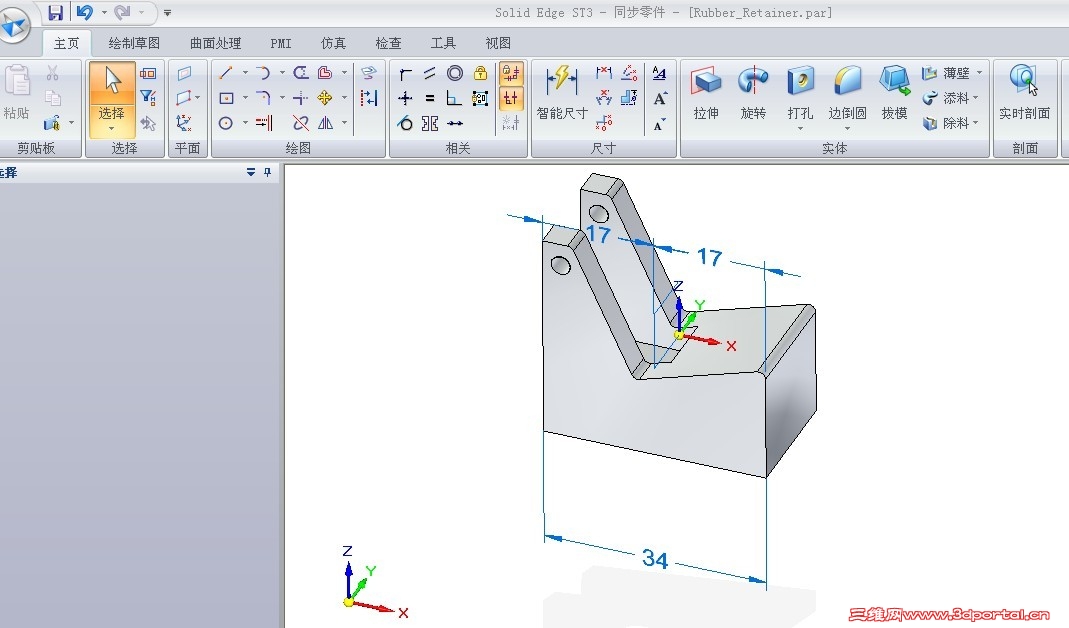Select the Line drawing tool
Viewport: 1069px width, 628px height.
[226, 72]
